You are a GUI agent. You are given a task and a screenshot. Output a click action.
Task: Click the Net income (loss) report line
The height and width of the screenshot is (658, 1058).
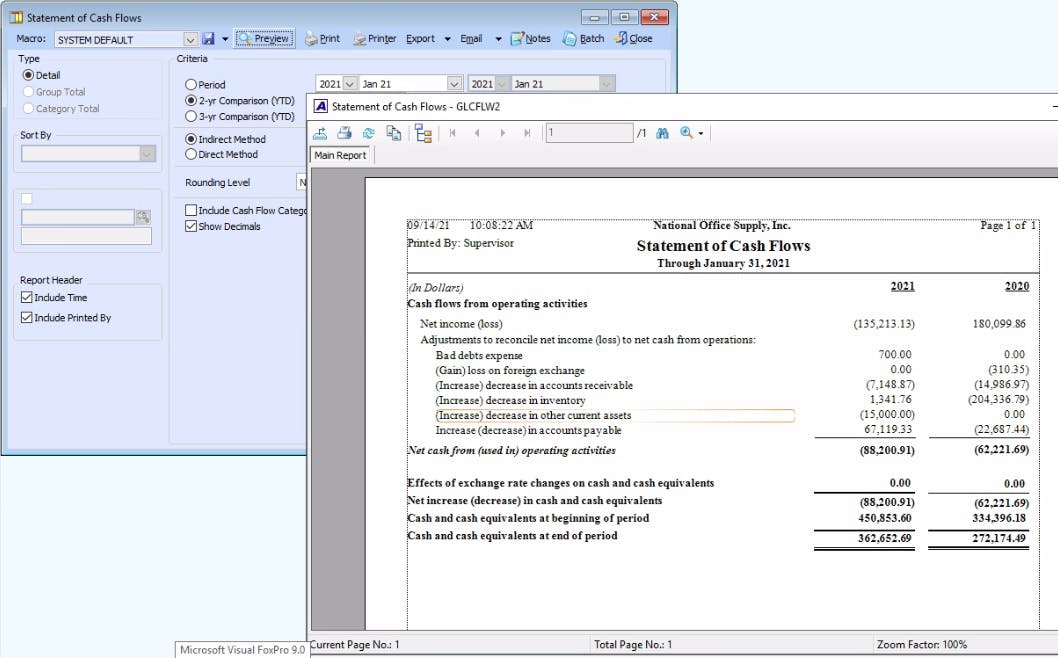click(x=461, y=324)
